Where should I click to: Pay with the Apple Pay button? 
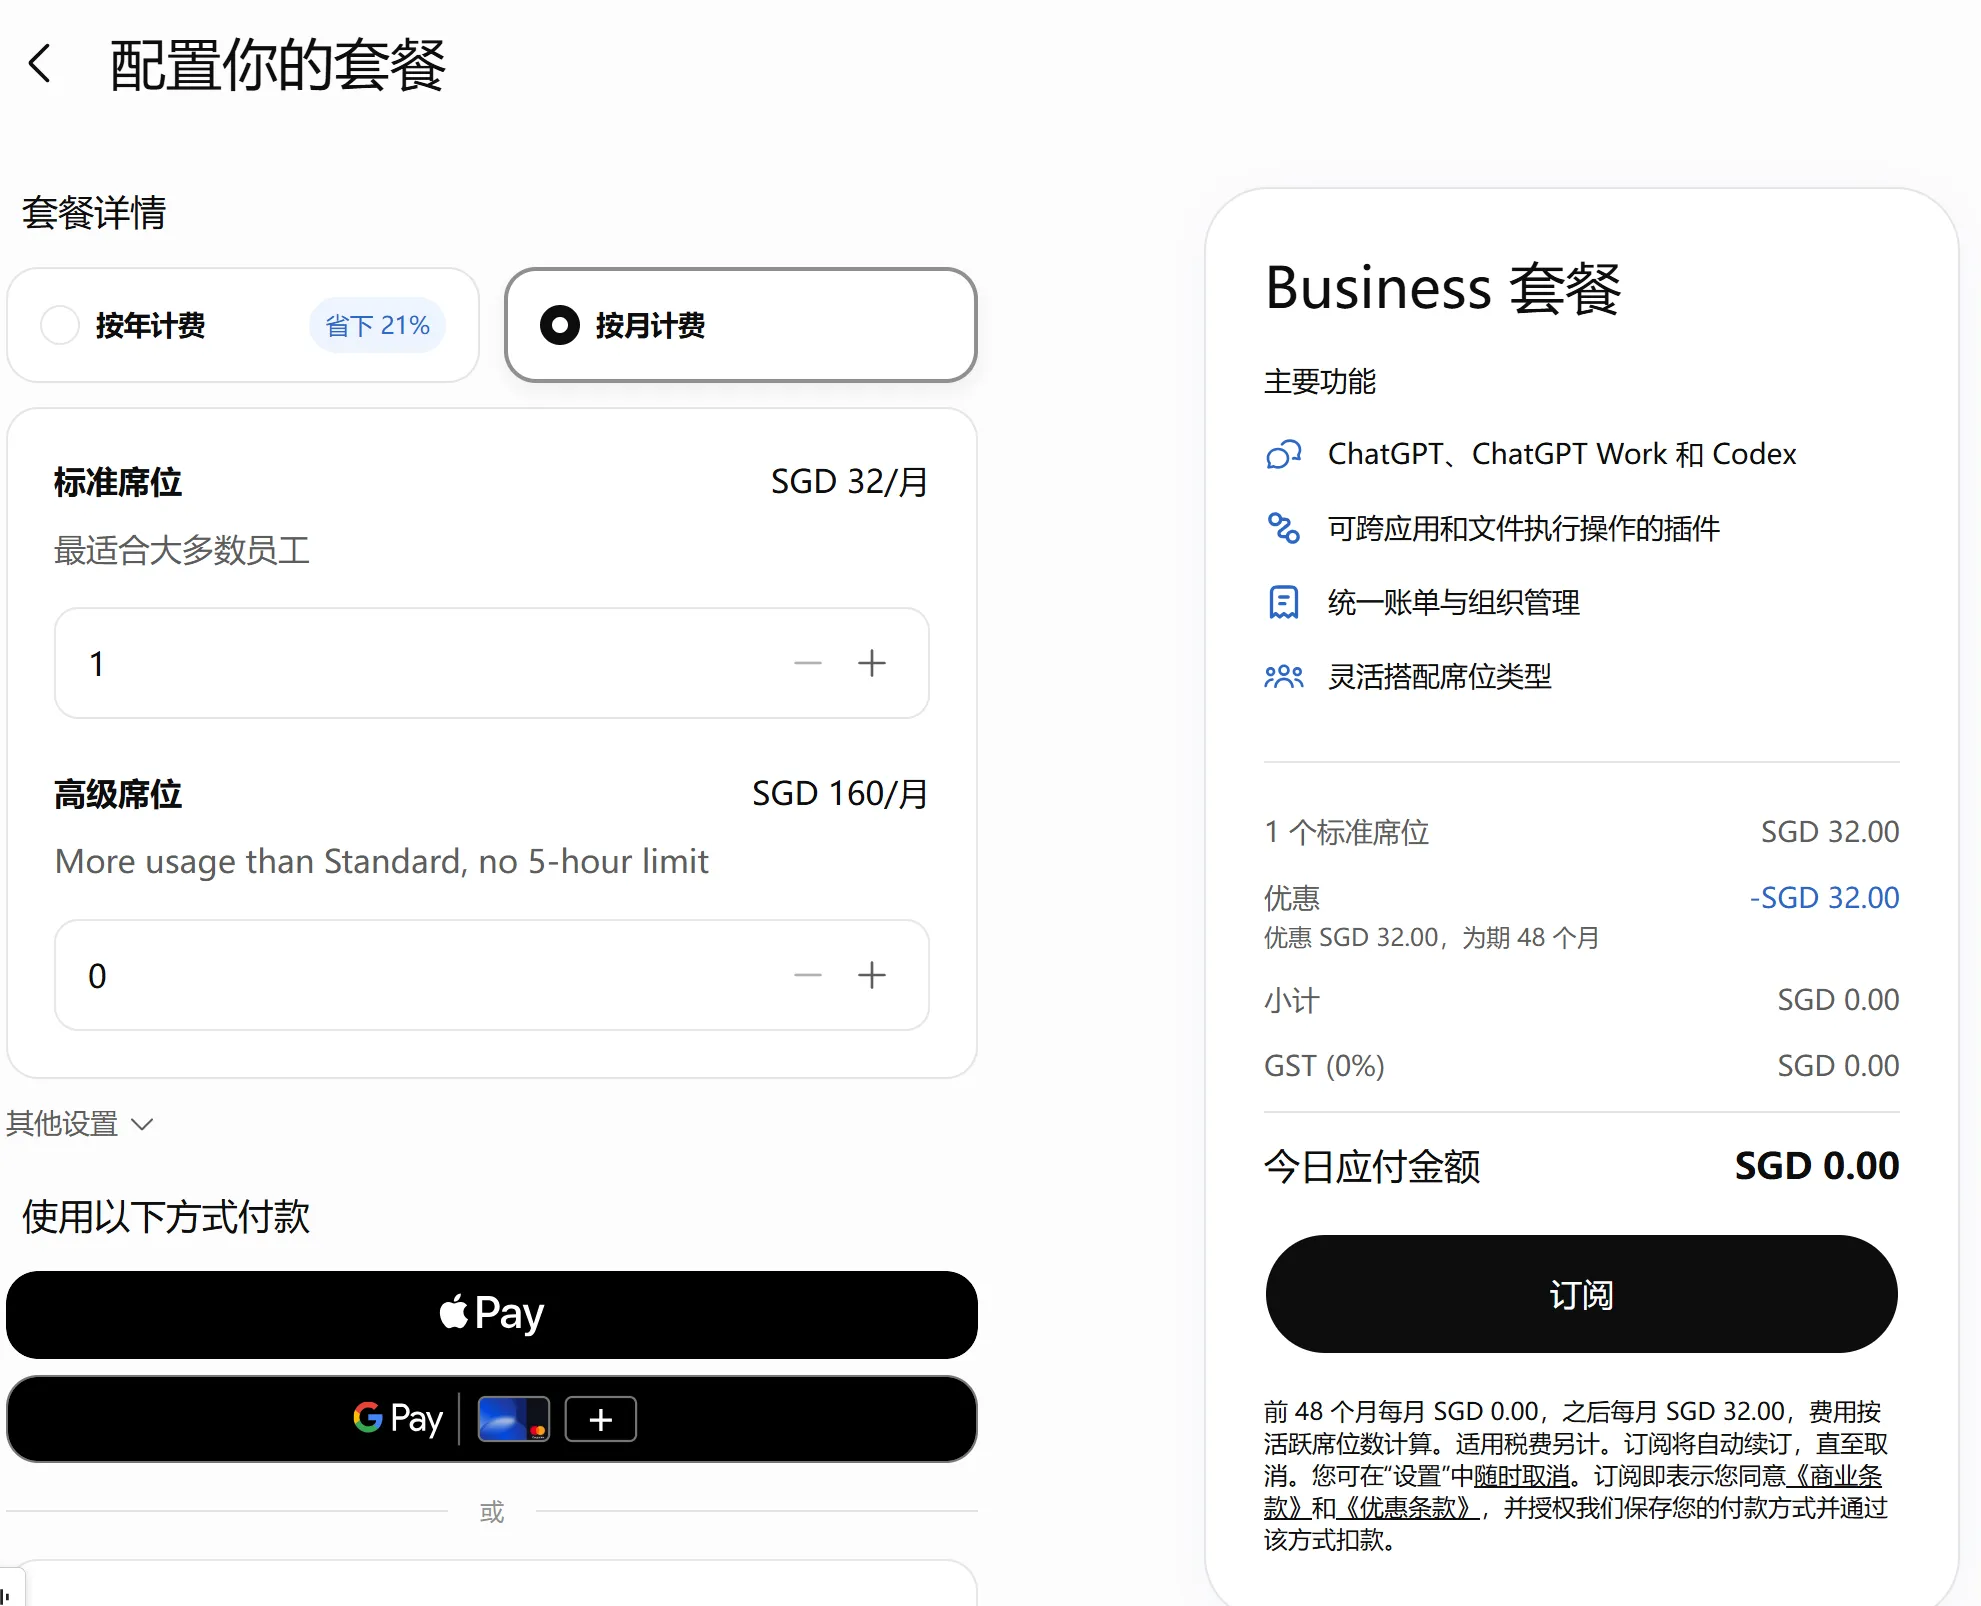pyautogui.click(x=492, y=1314)
